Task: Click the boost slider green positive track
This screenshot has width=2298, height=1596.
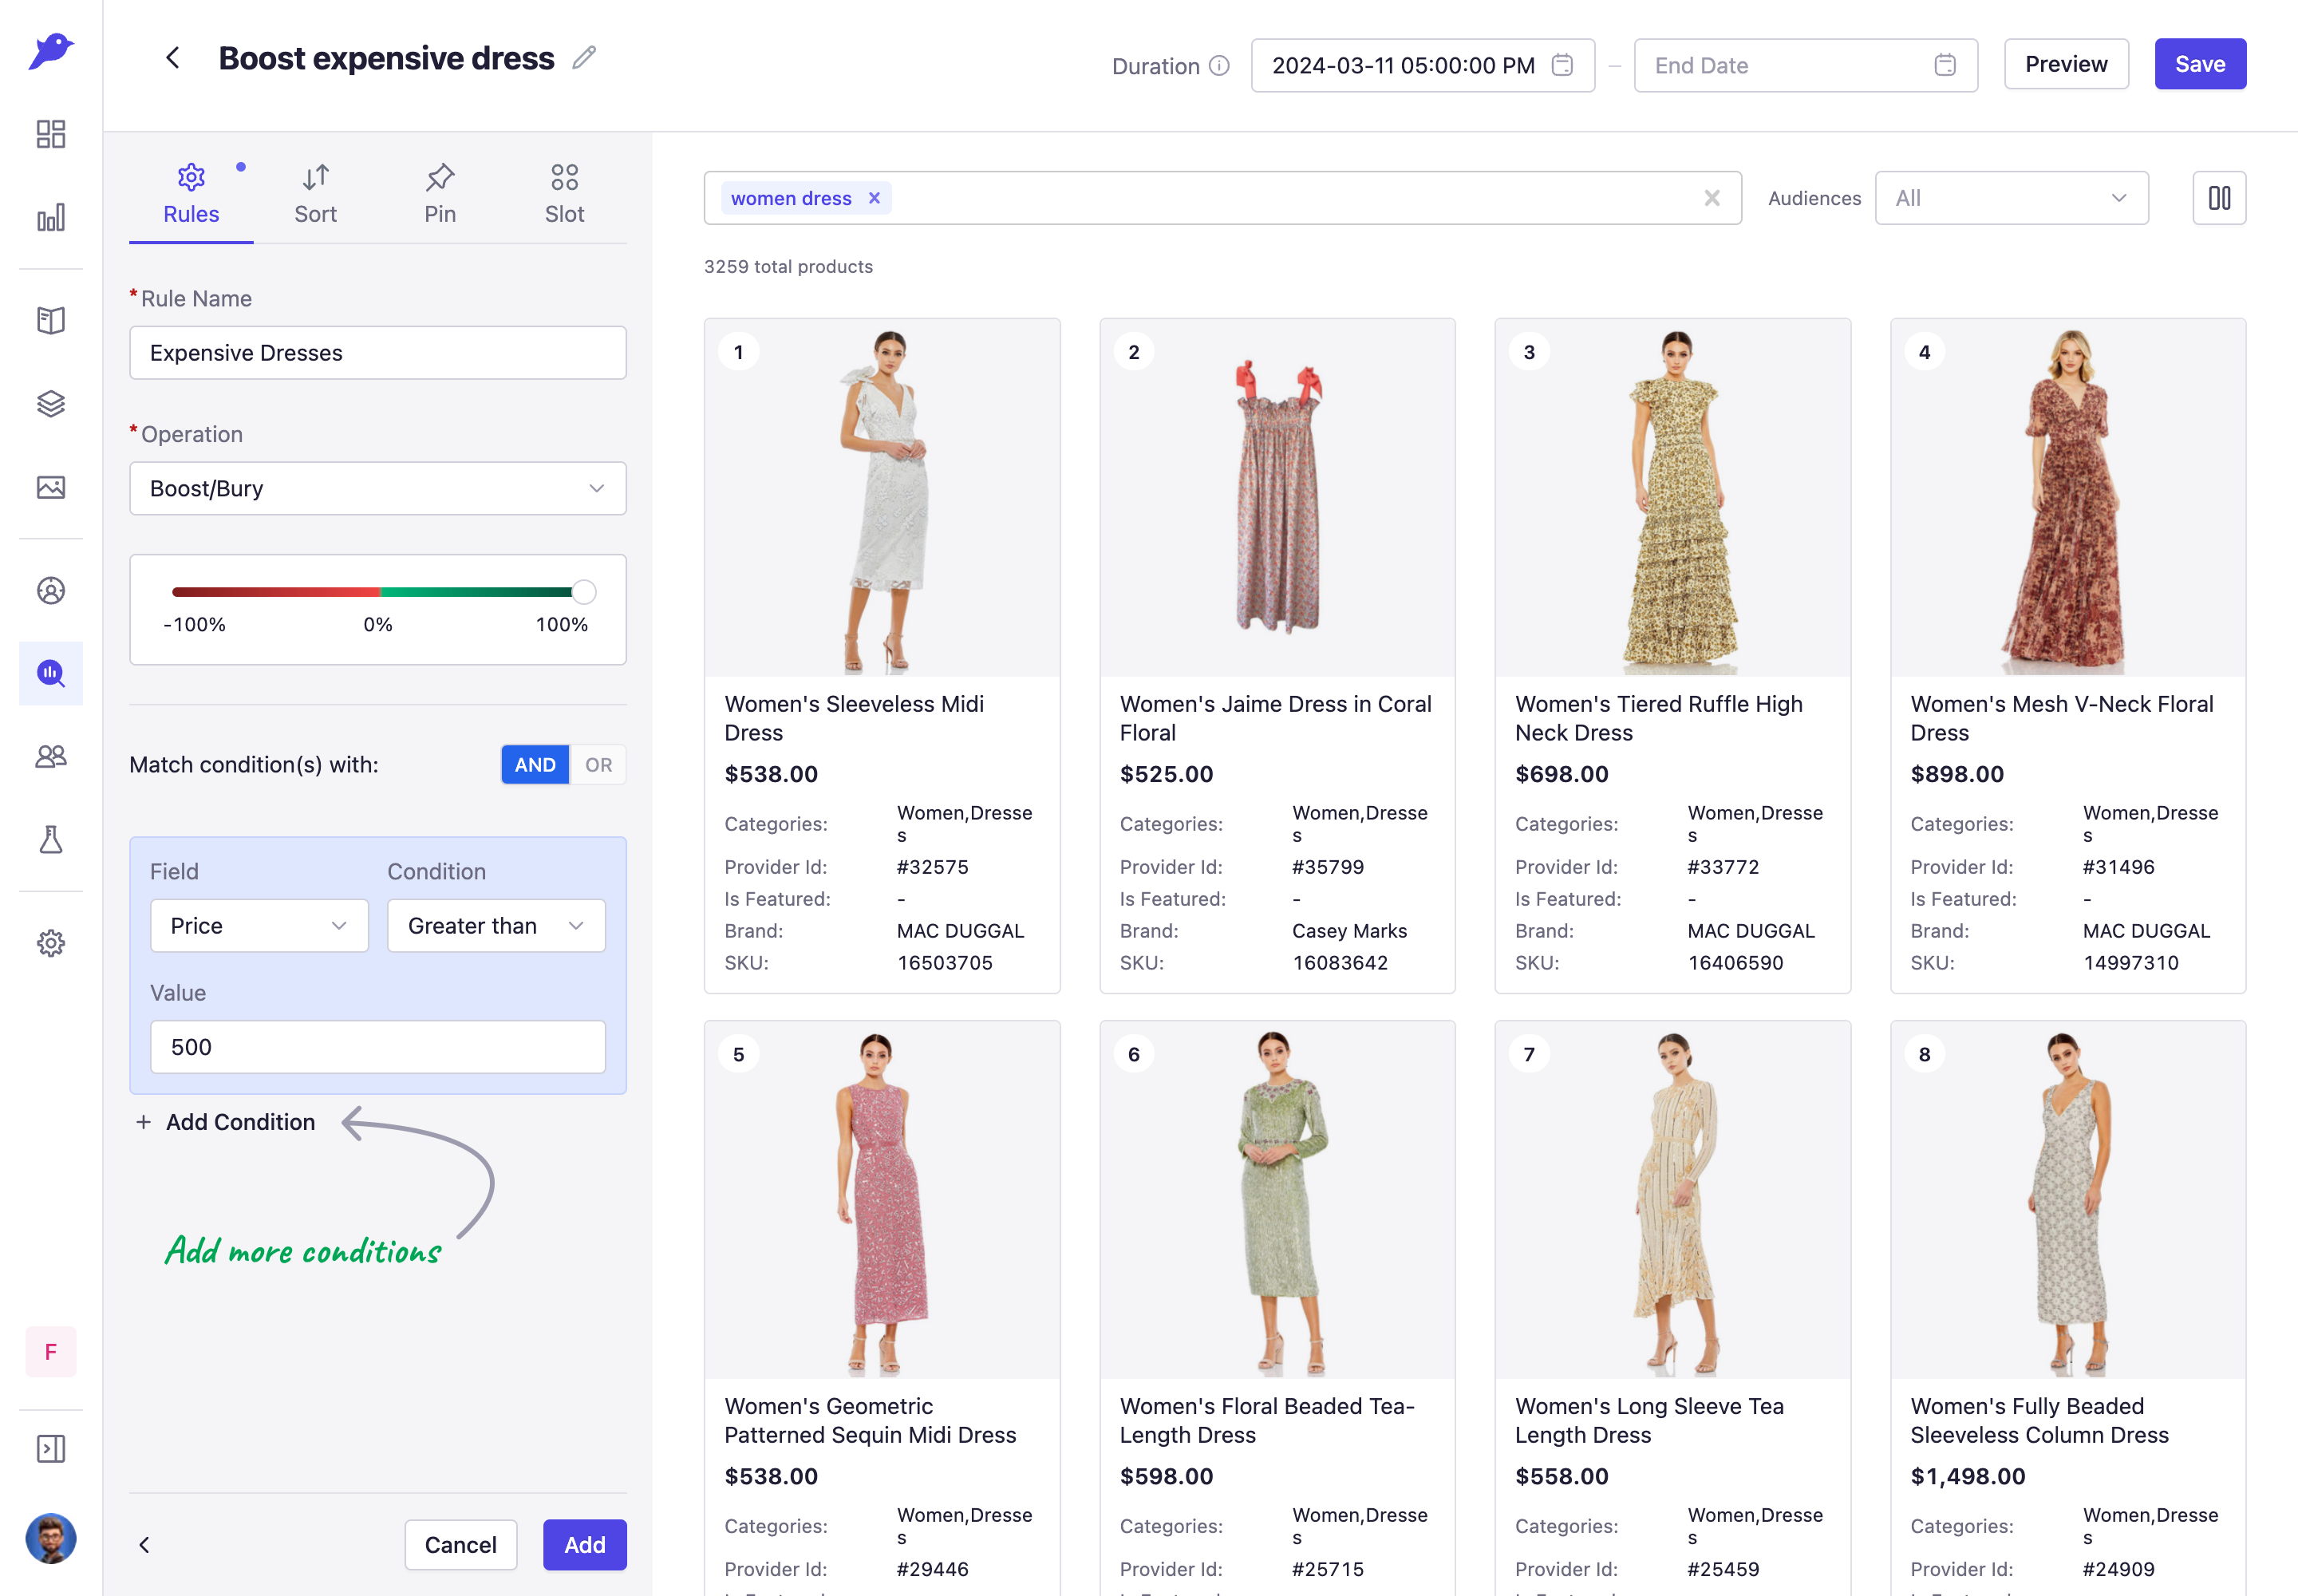Action: click(475, 592)
